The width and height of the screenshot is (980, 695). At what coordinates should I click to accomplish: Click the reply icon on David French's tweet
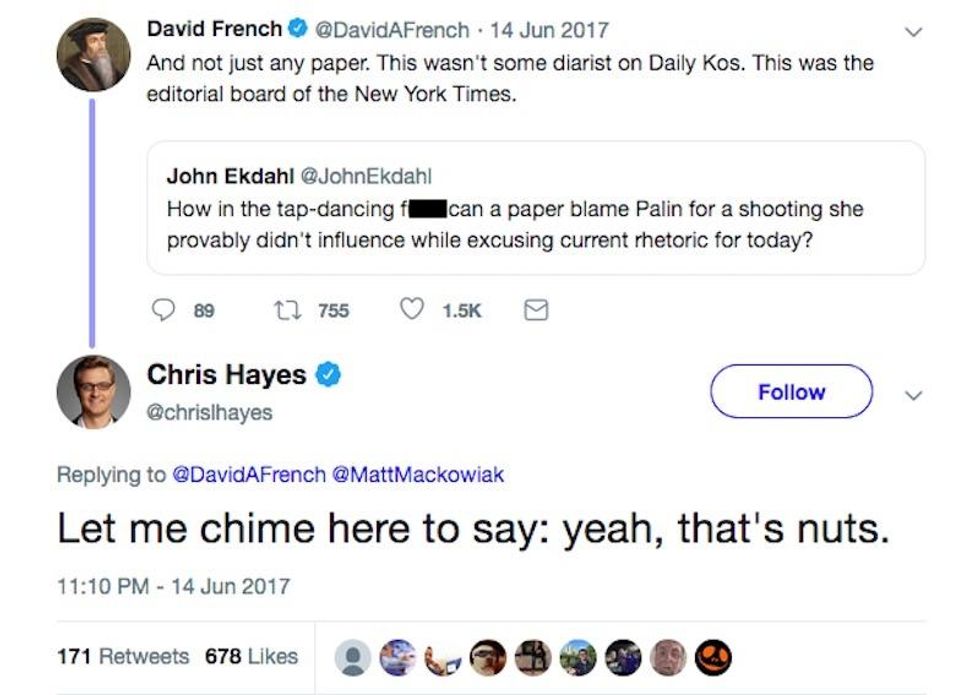[x=163, y=311]
